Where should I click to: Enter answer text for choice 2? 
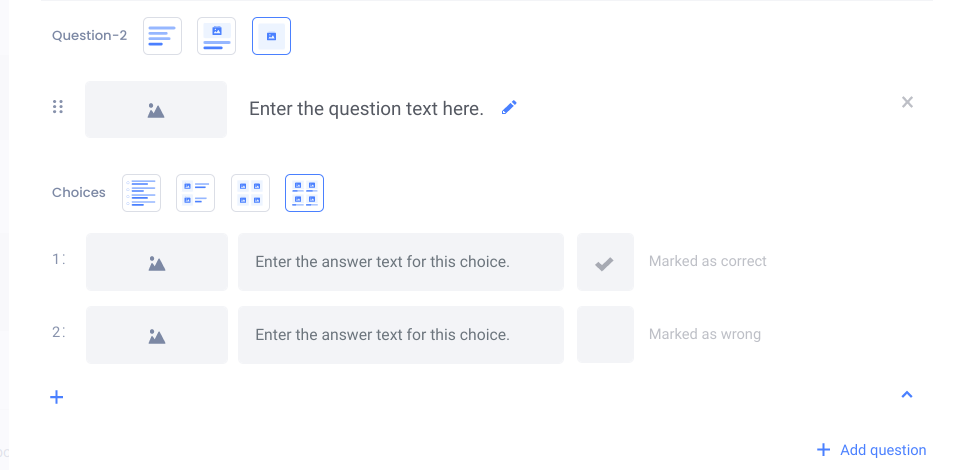pyautogui.click(x=400, y=335)
